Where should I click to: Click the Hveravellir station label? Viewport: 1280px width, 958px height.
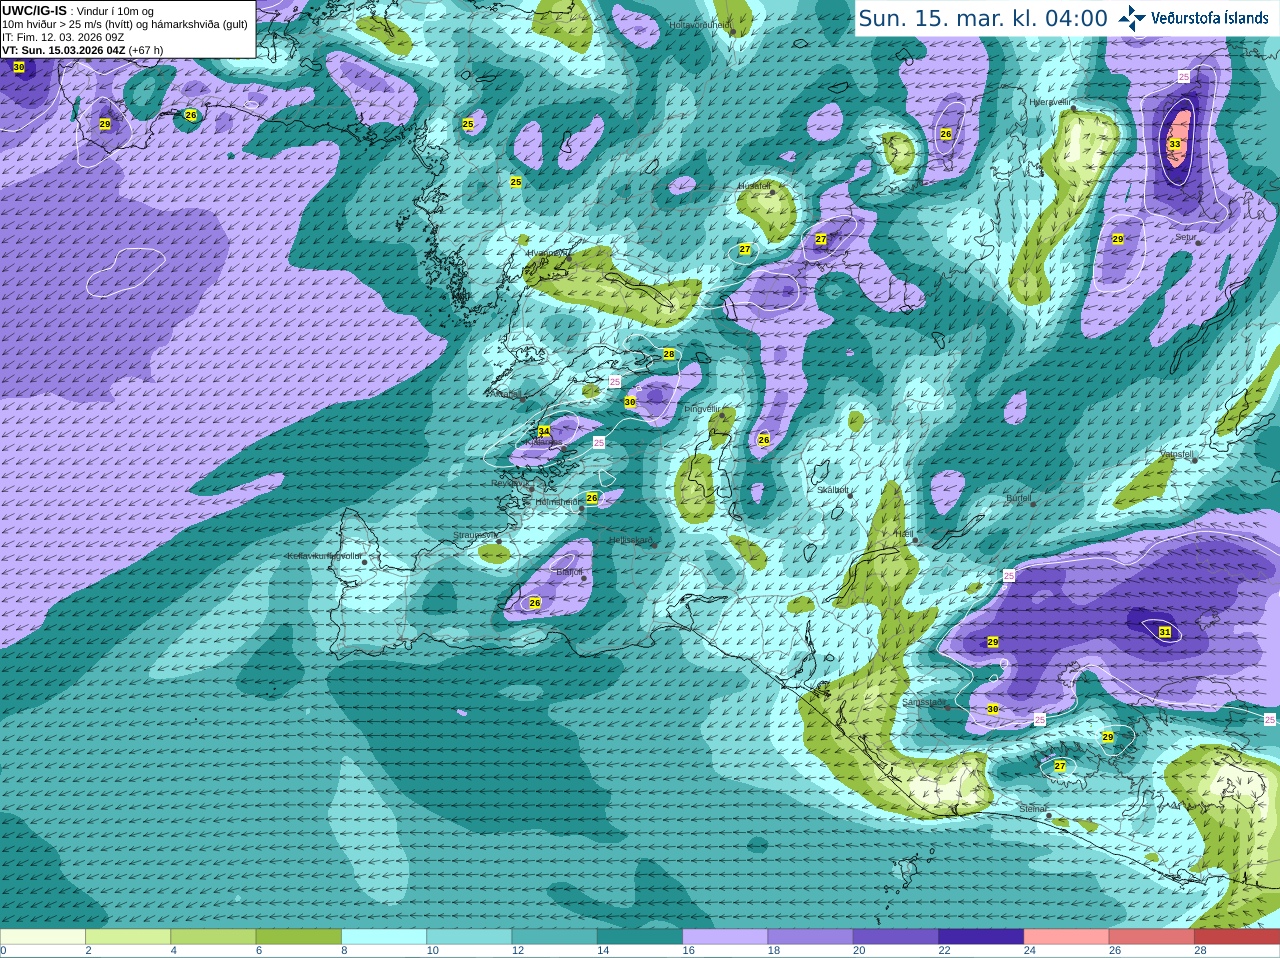[x=1050, y=102]
